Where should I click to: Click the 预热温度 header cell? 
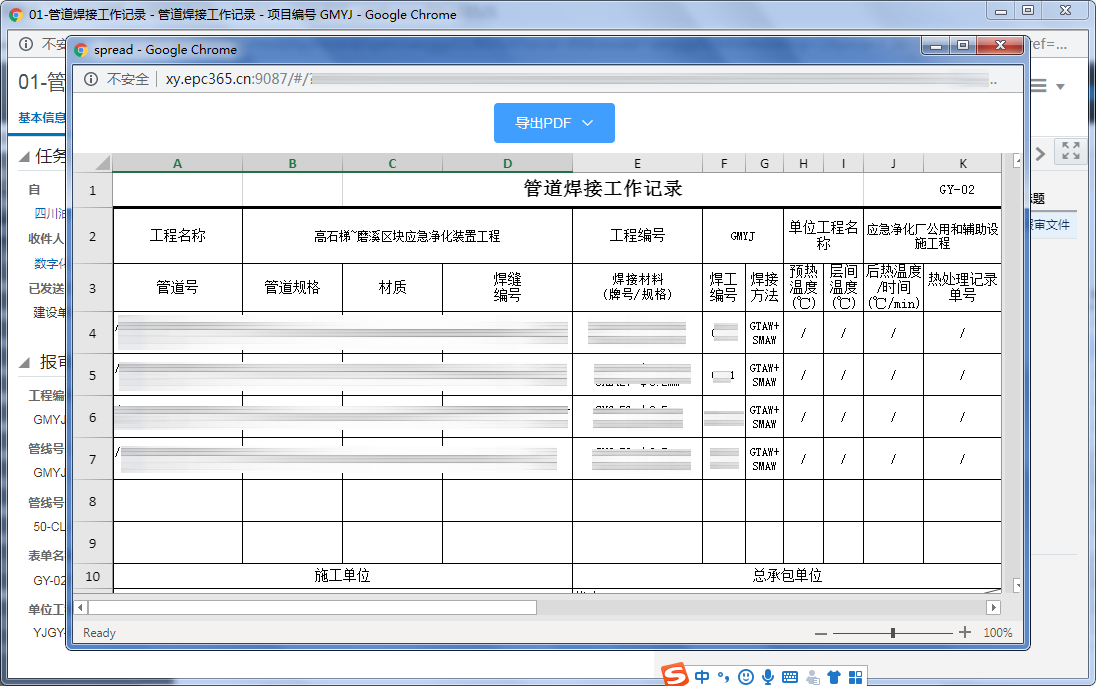804,288
